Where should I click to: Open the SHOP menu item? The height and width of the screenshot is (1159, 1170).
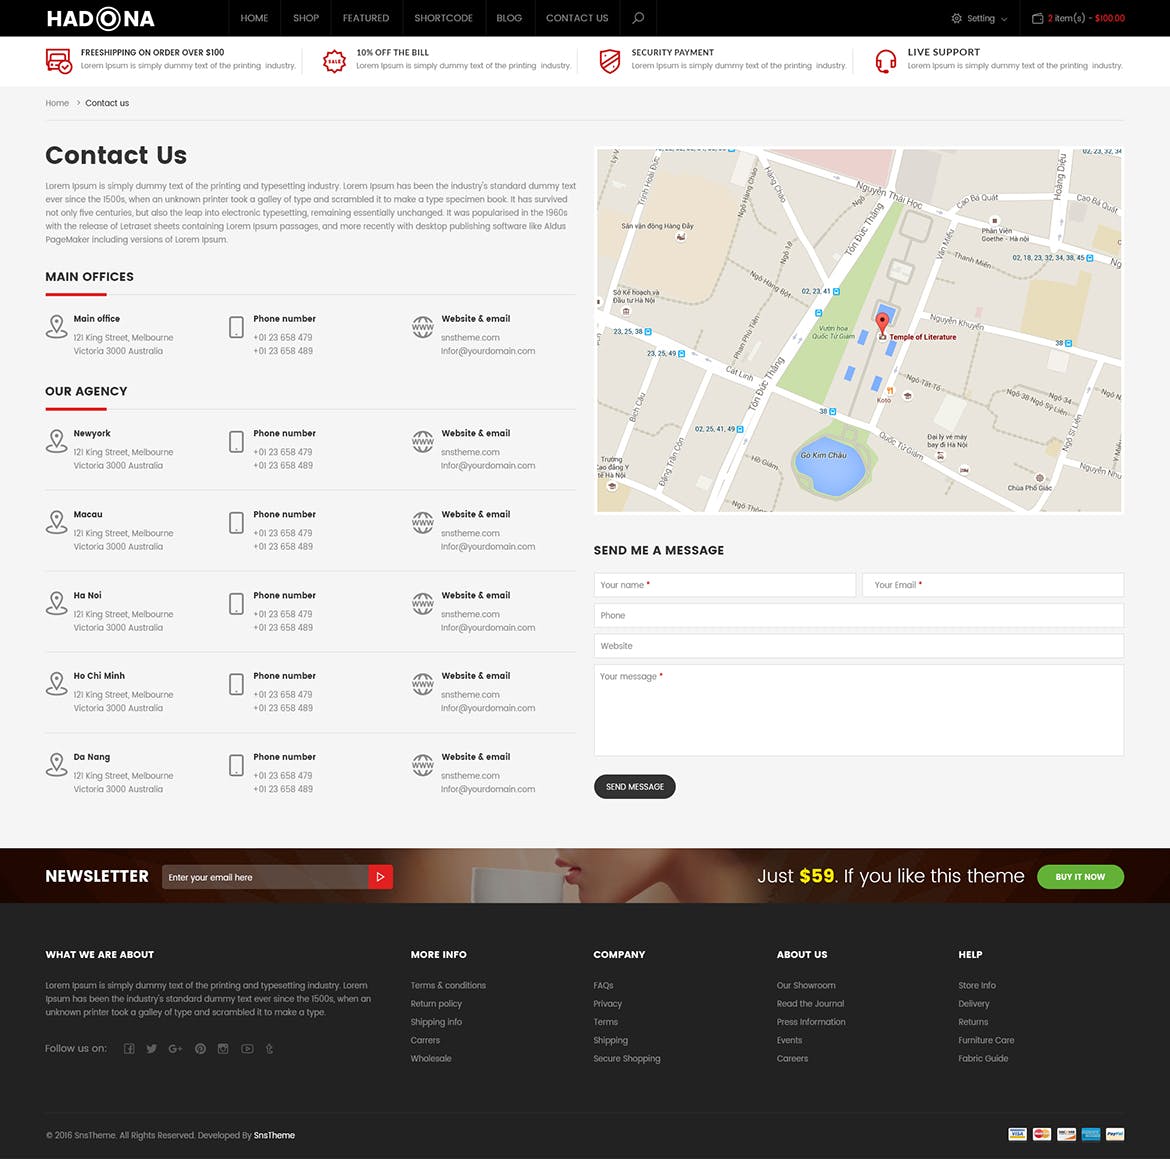tap(306, 18)
